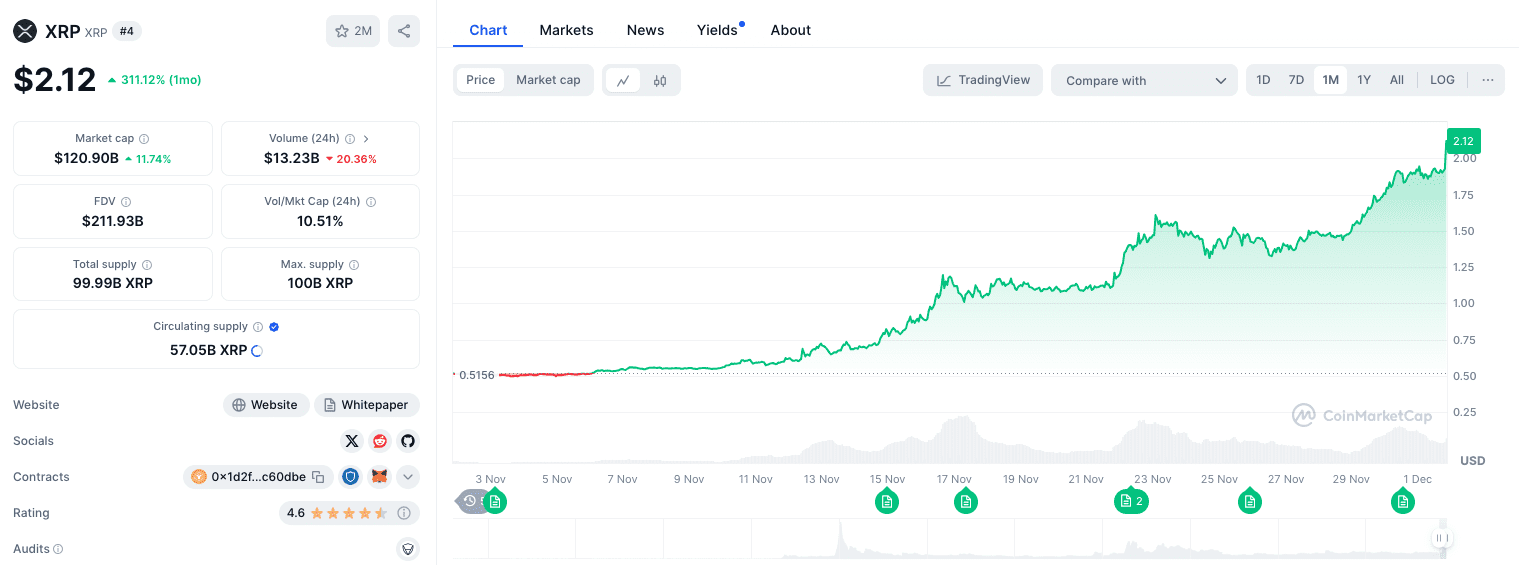Select the Price chart toggle

pos(480,80)
